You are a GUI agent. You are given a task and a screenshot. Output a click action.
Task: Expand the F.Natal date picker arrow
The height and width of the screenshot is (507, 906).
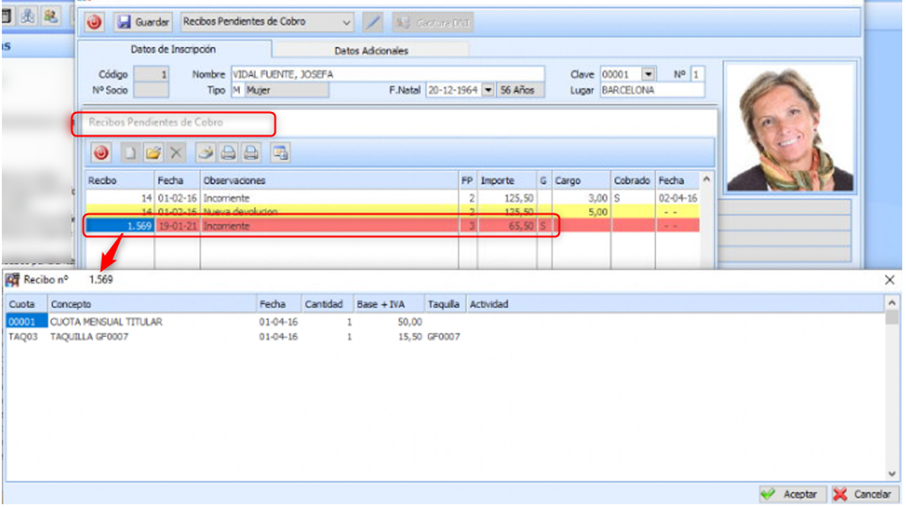pyautogui.click(x=488, y=90)
